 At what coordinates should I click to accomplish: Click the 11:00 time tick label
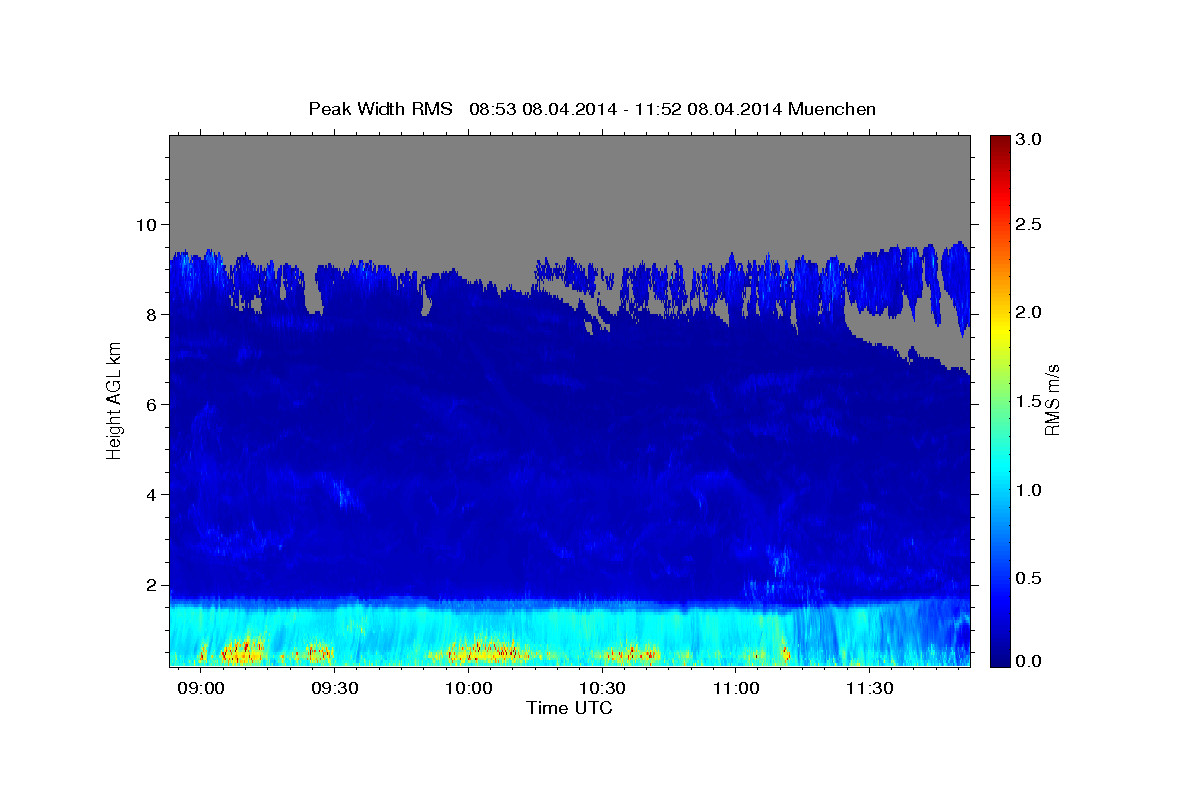point(735,689)
